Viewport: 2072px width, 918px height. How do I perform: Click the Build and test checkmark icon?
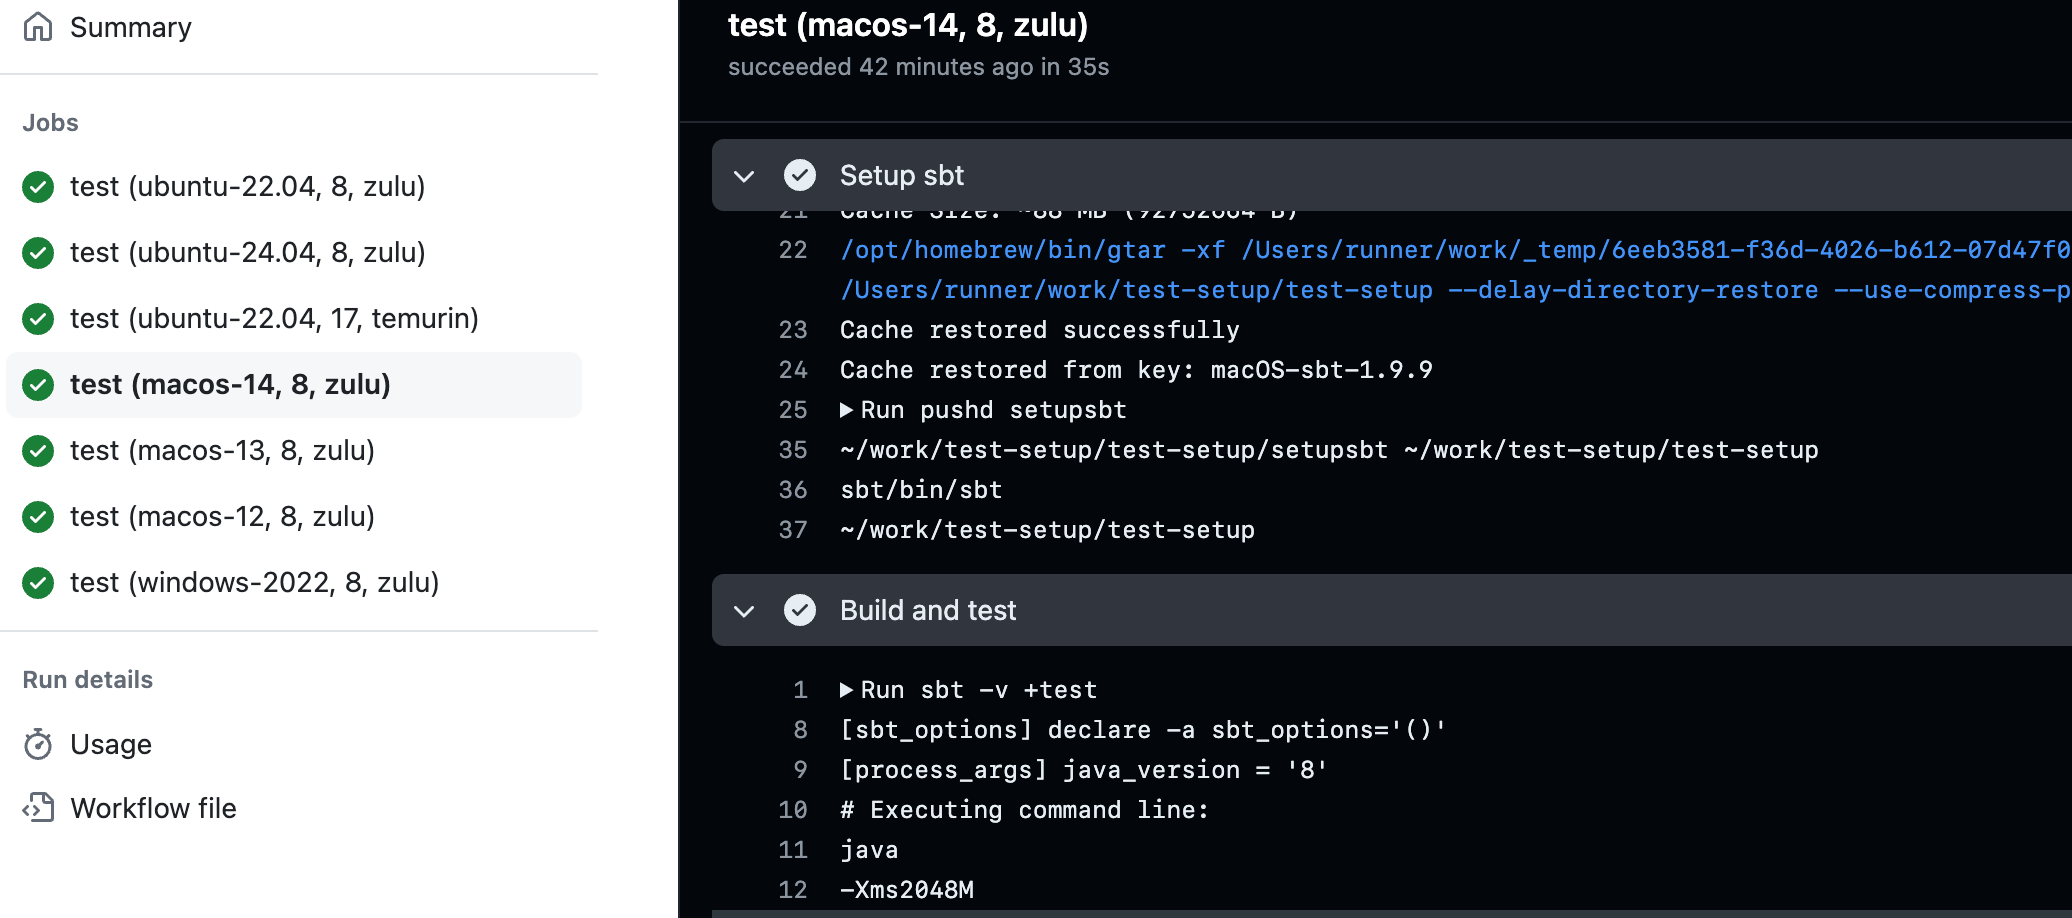[x=800, y=610]
